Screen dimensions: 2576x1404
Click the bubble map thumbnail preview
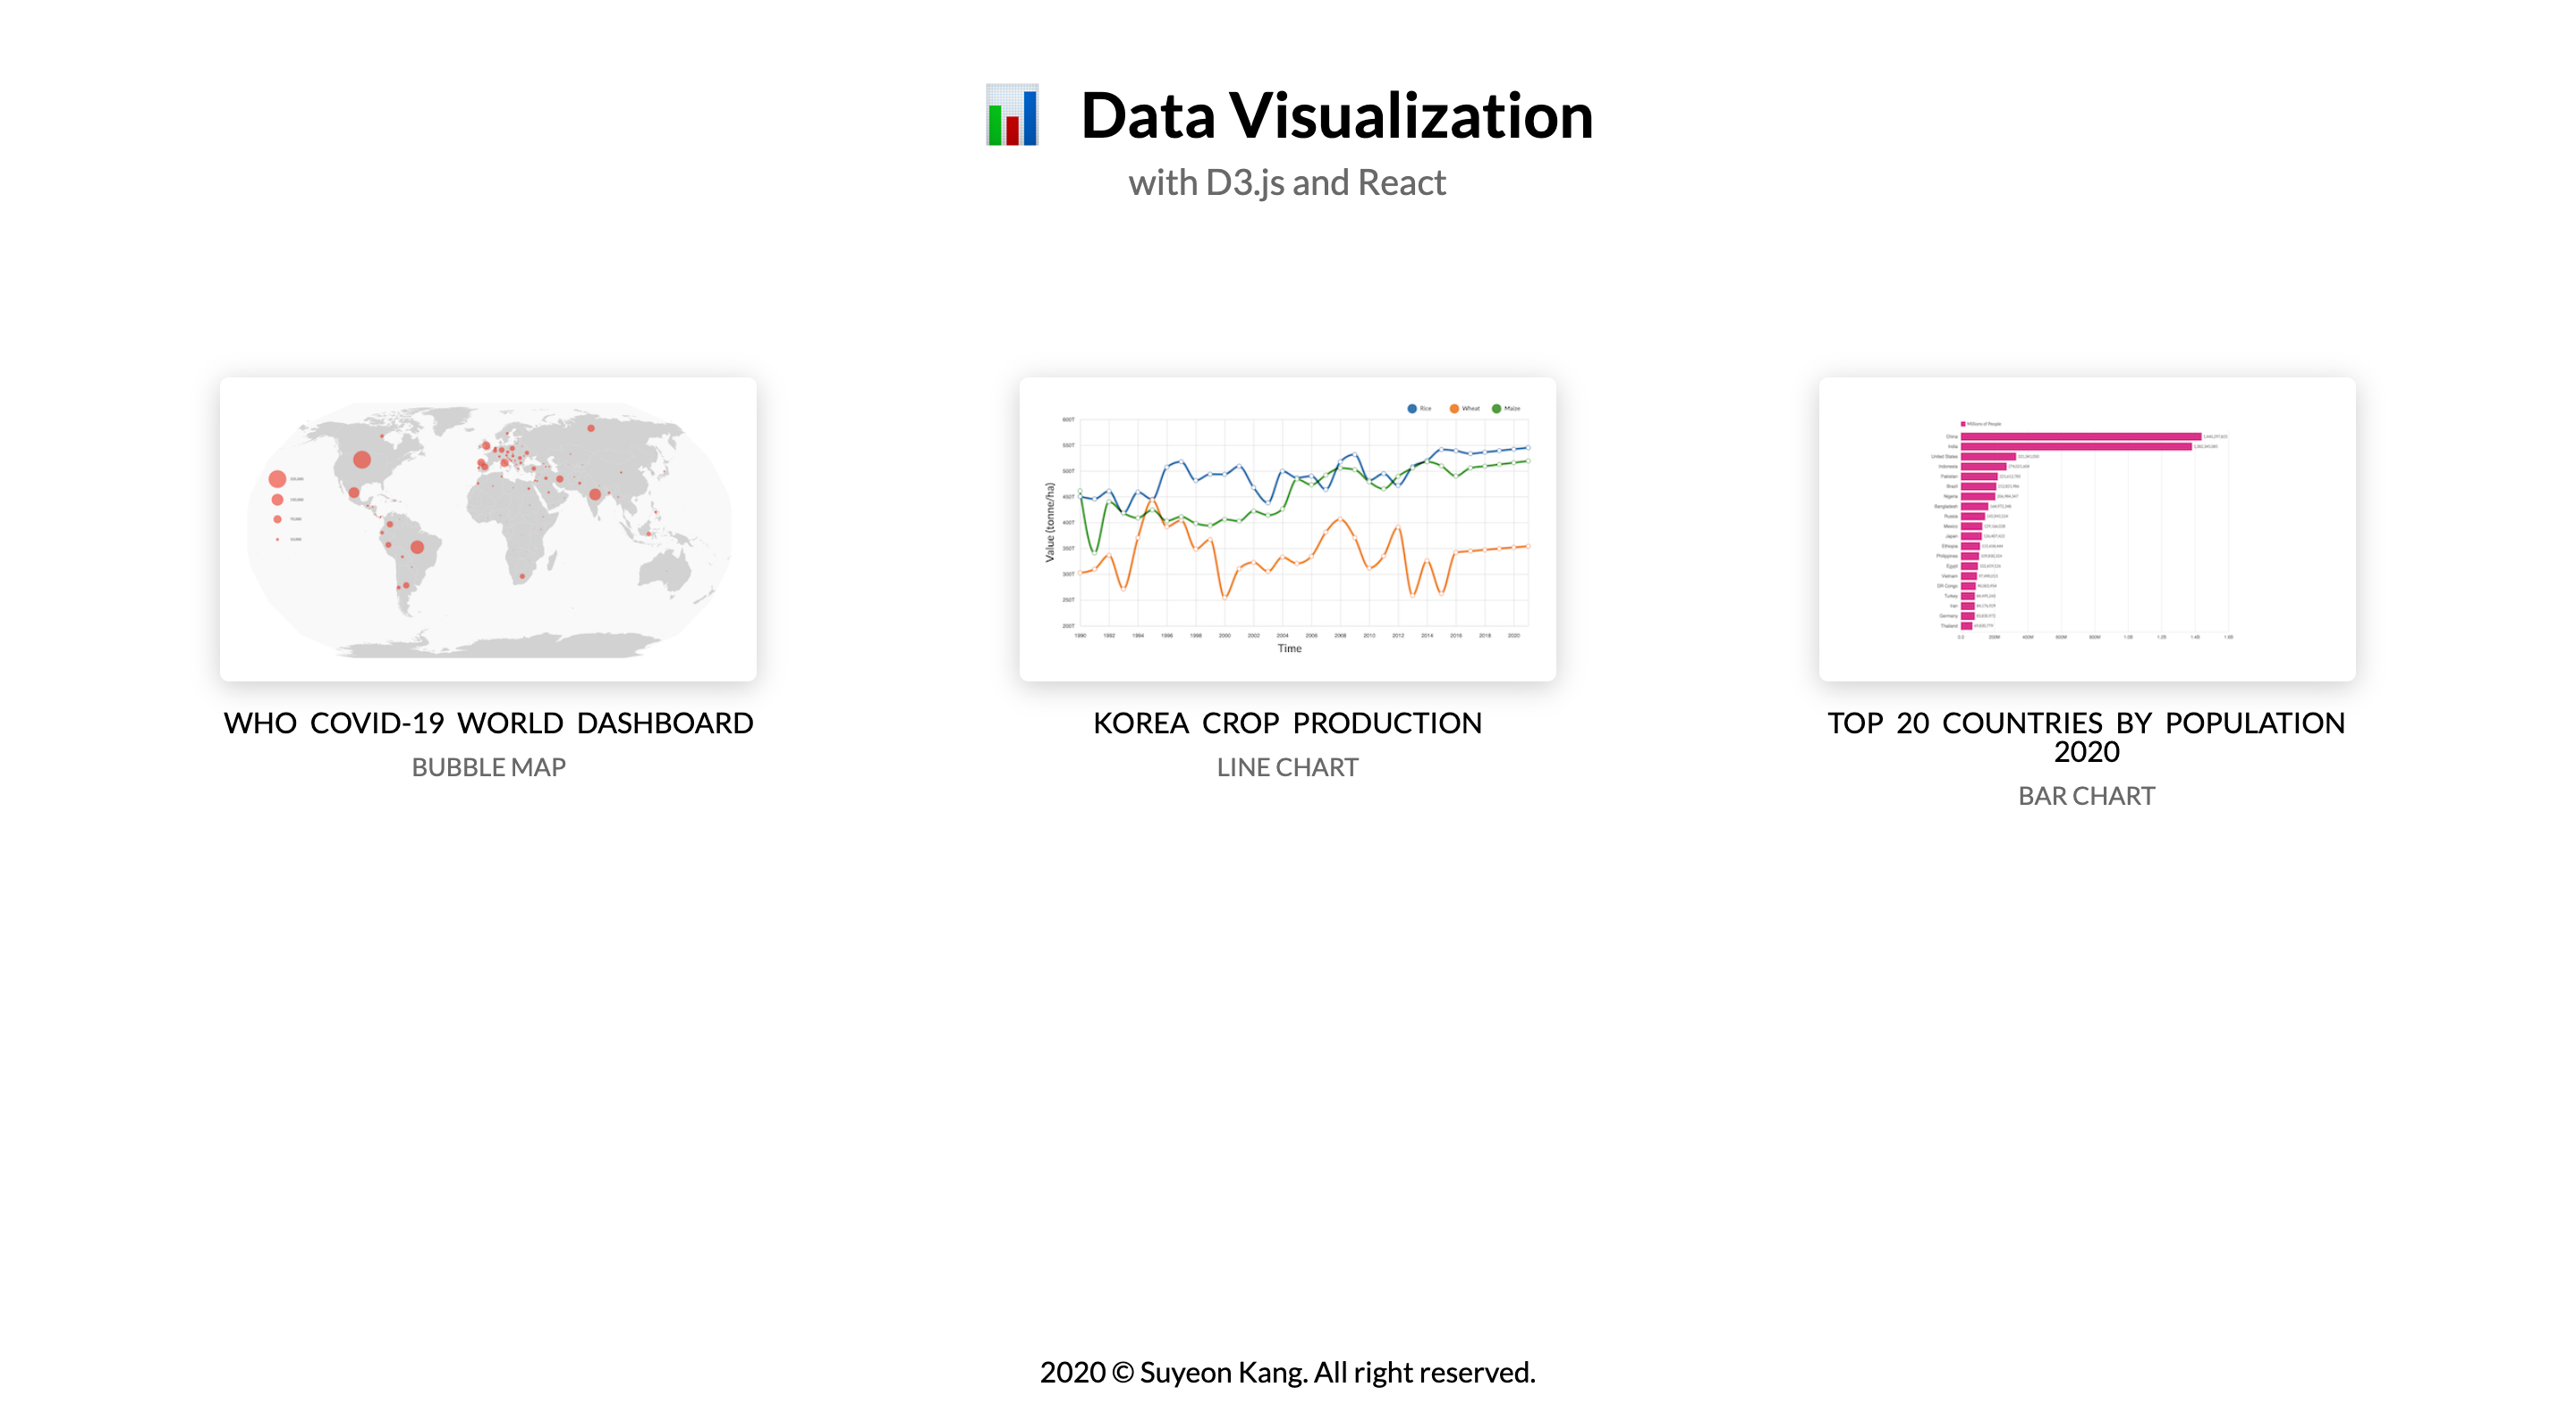click(x=489, y=528)
